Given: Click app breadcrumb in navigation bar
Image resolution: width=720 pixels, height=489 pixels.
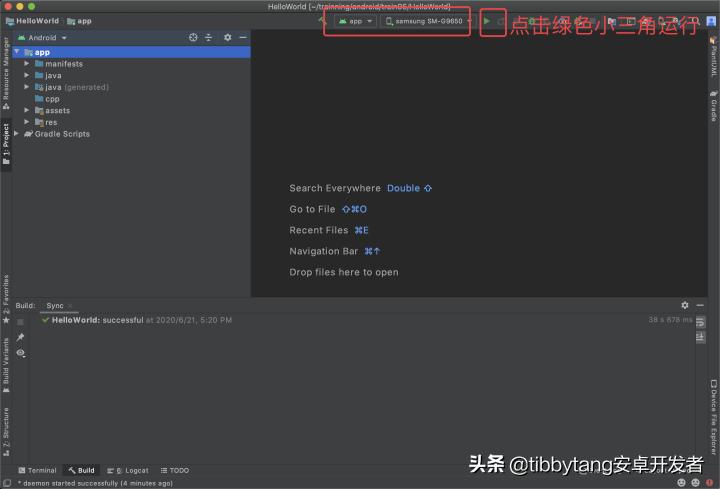Looking at the screenshot, I should click(79, 21).
